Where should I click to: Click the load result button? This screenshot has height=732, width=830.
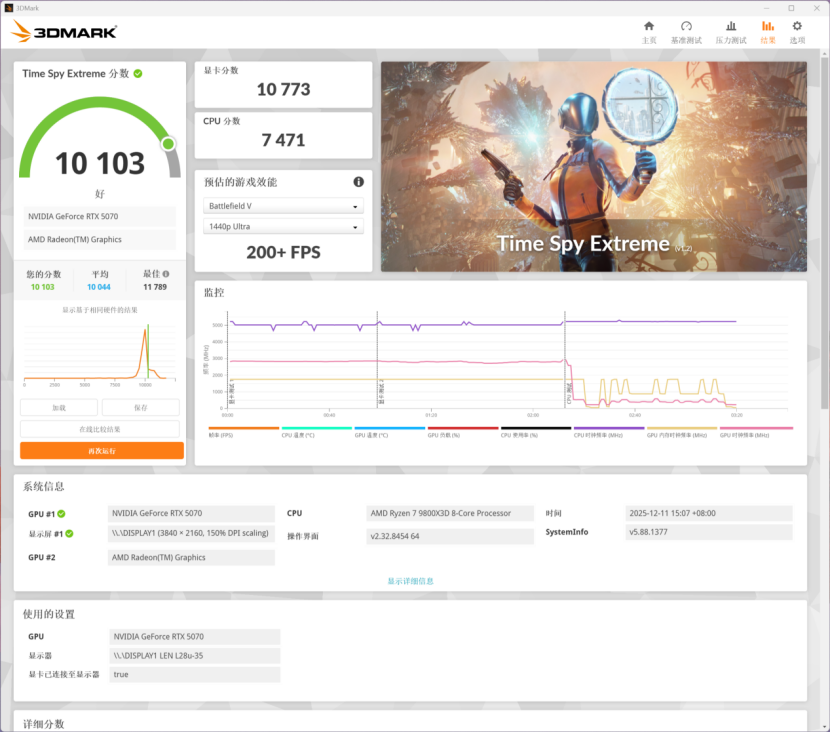(x=59, y=408)
